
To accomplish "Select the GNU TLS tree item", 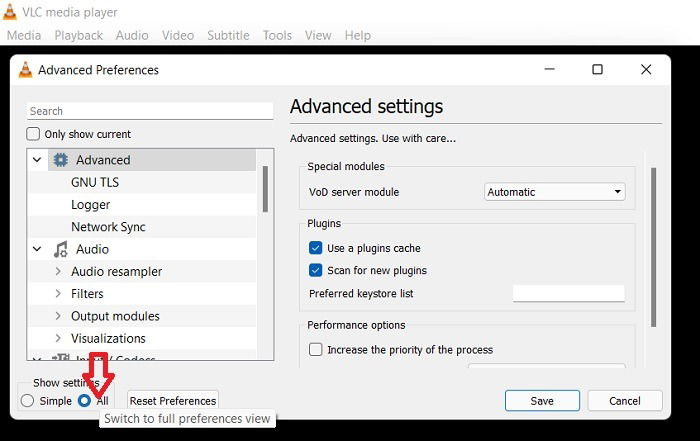I will click(x=95, y=182).
